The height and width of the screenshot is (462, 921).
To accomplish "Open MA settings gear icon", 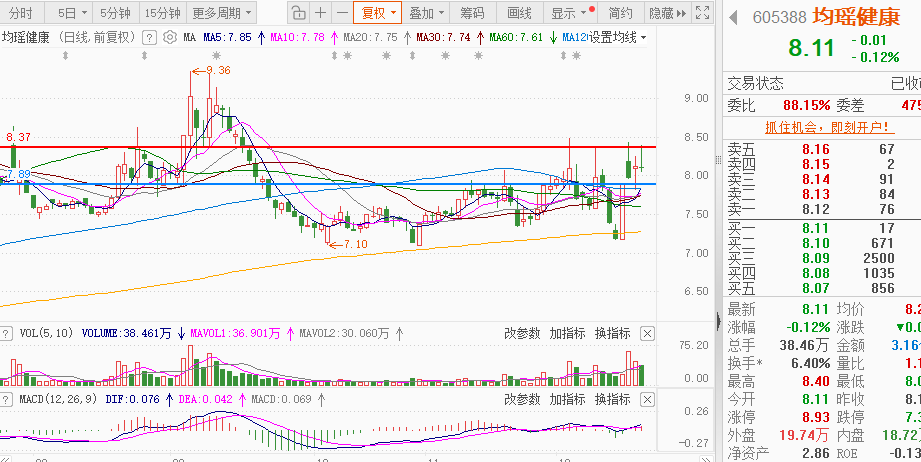I will click(170, 38).
